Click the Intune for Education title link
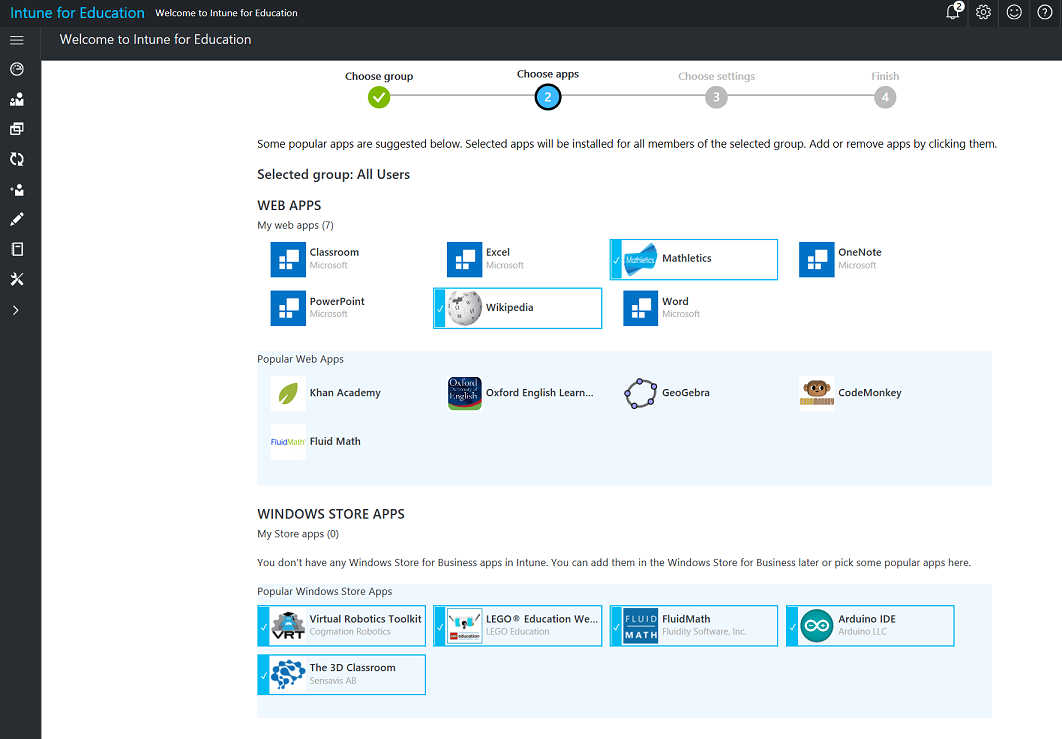1062x739 pixels. tap(77, 13)
